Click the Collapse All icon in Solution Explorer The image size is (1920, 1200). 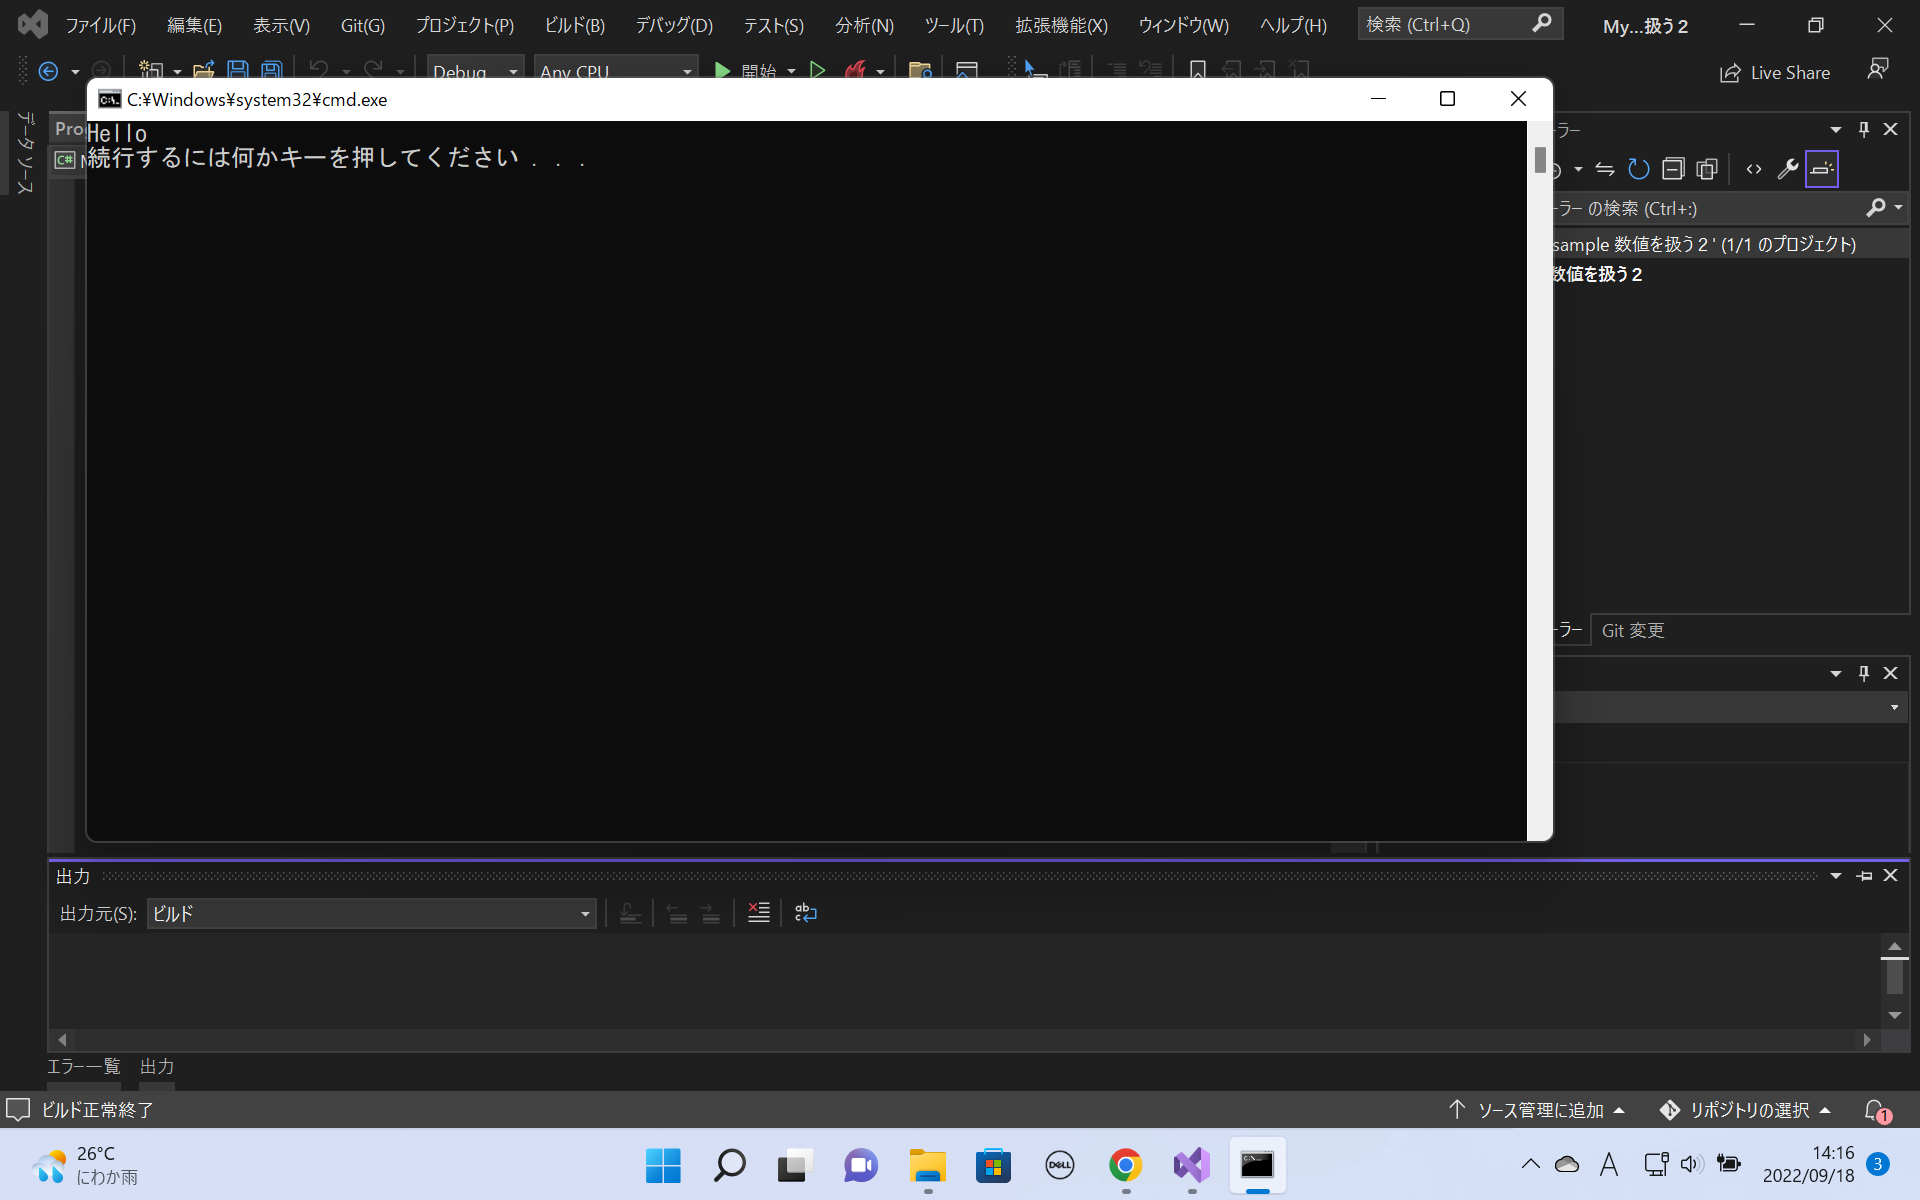tap(1673, 169)
